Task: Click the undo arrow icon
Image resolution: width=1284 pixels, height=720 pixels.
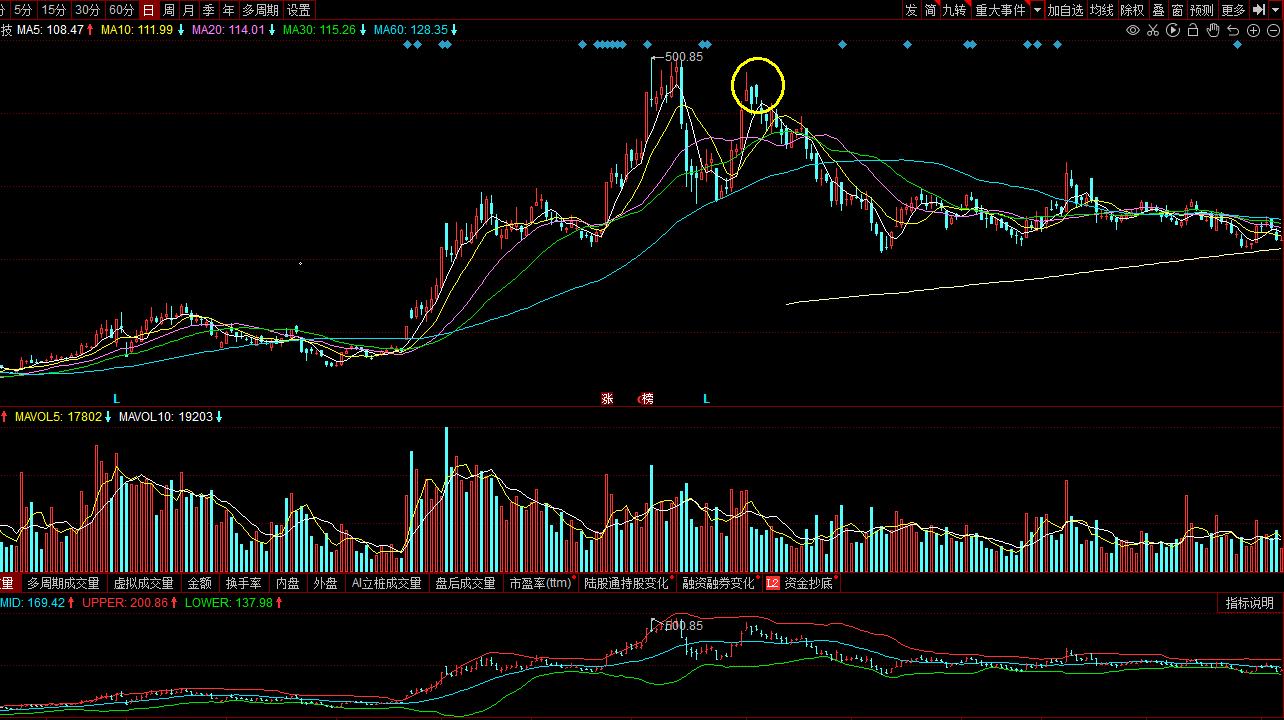Action: coord(1233,30)
